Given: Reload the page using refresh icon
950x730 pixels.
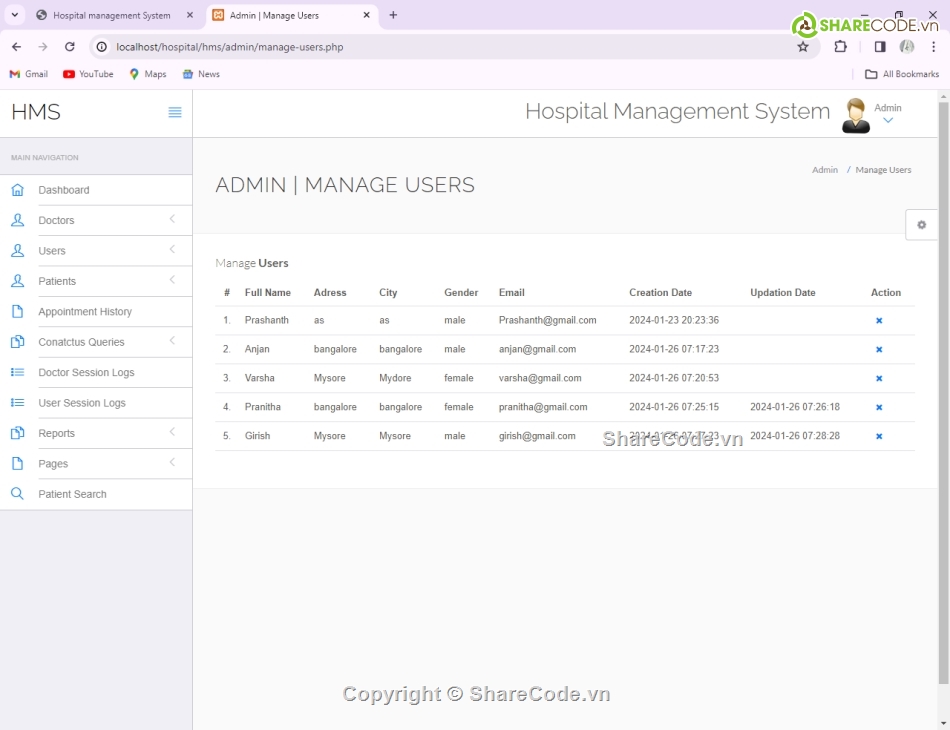Looking at the screenshot, I should point(70,47).
